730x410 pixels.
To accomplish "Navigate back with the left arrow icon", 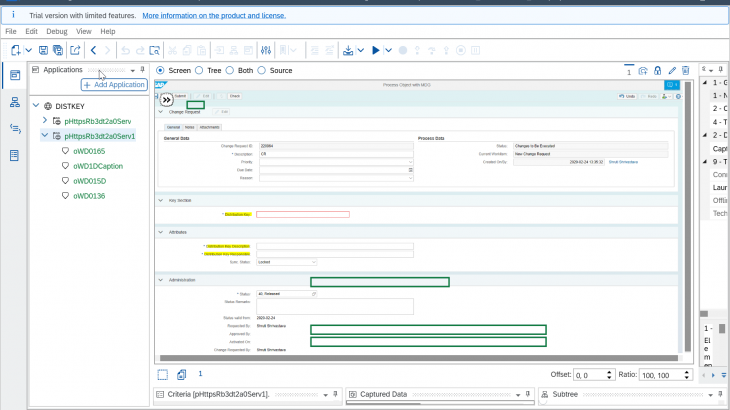I will [x=94, y=50].
